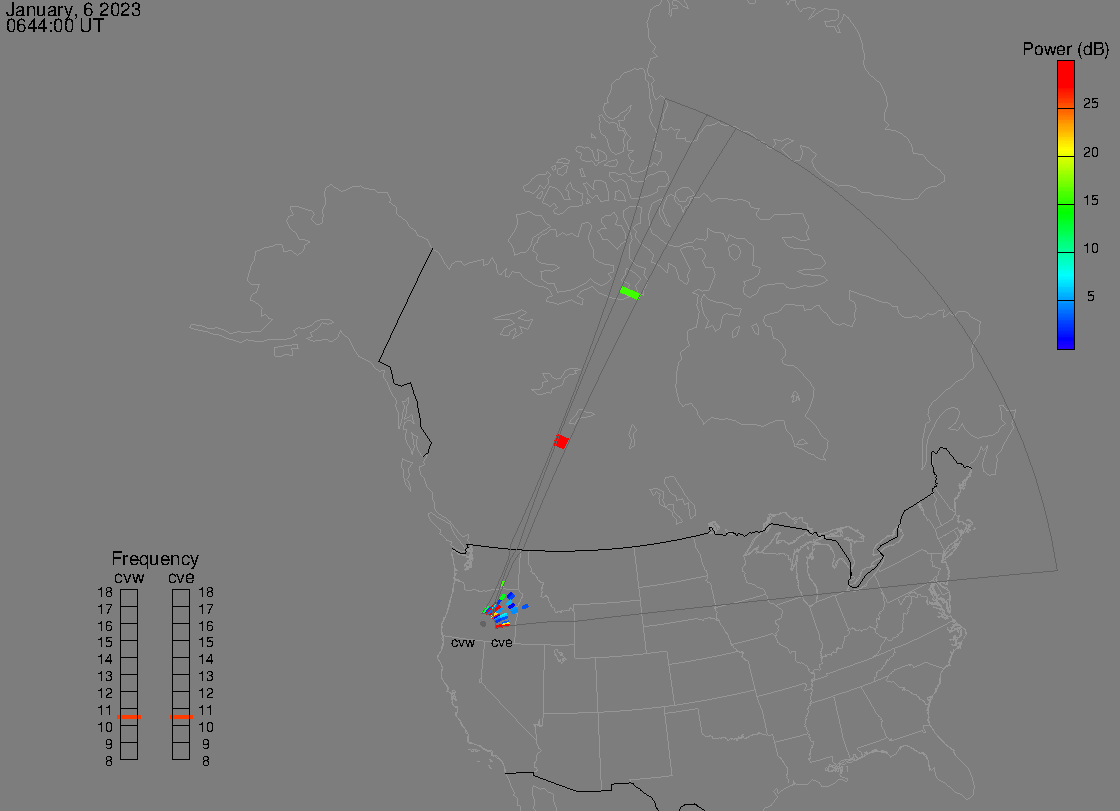
Task: Click the red backscatter cell on the beam
Action: pos(561,442)
